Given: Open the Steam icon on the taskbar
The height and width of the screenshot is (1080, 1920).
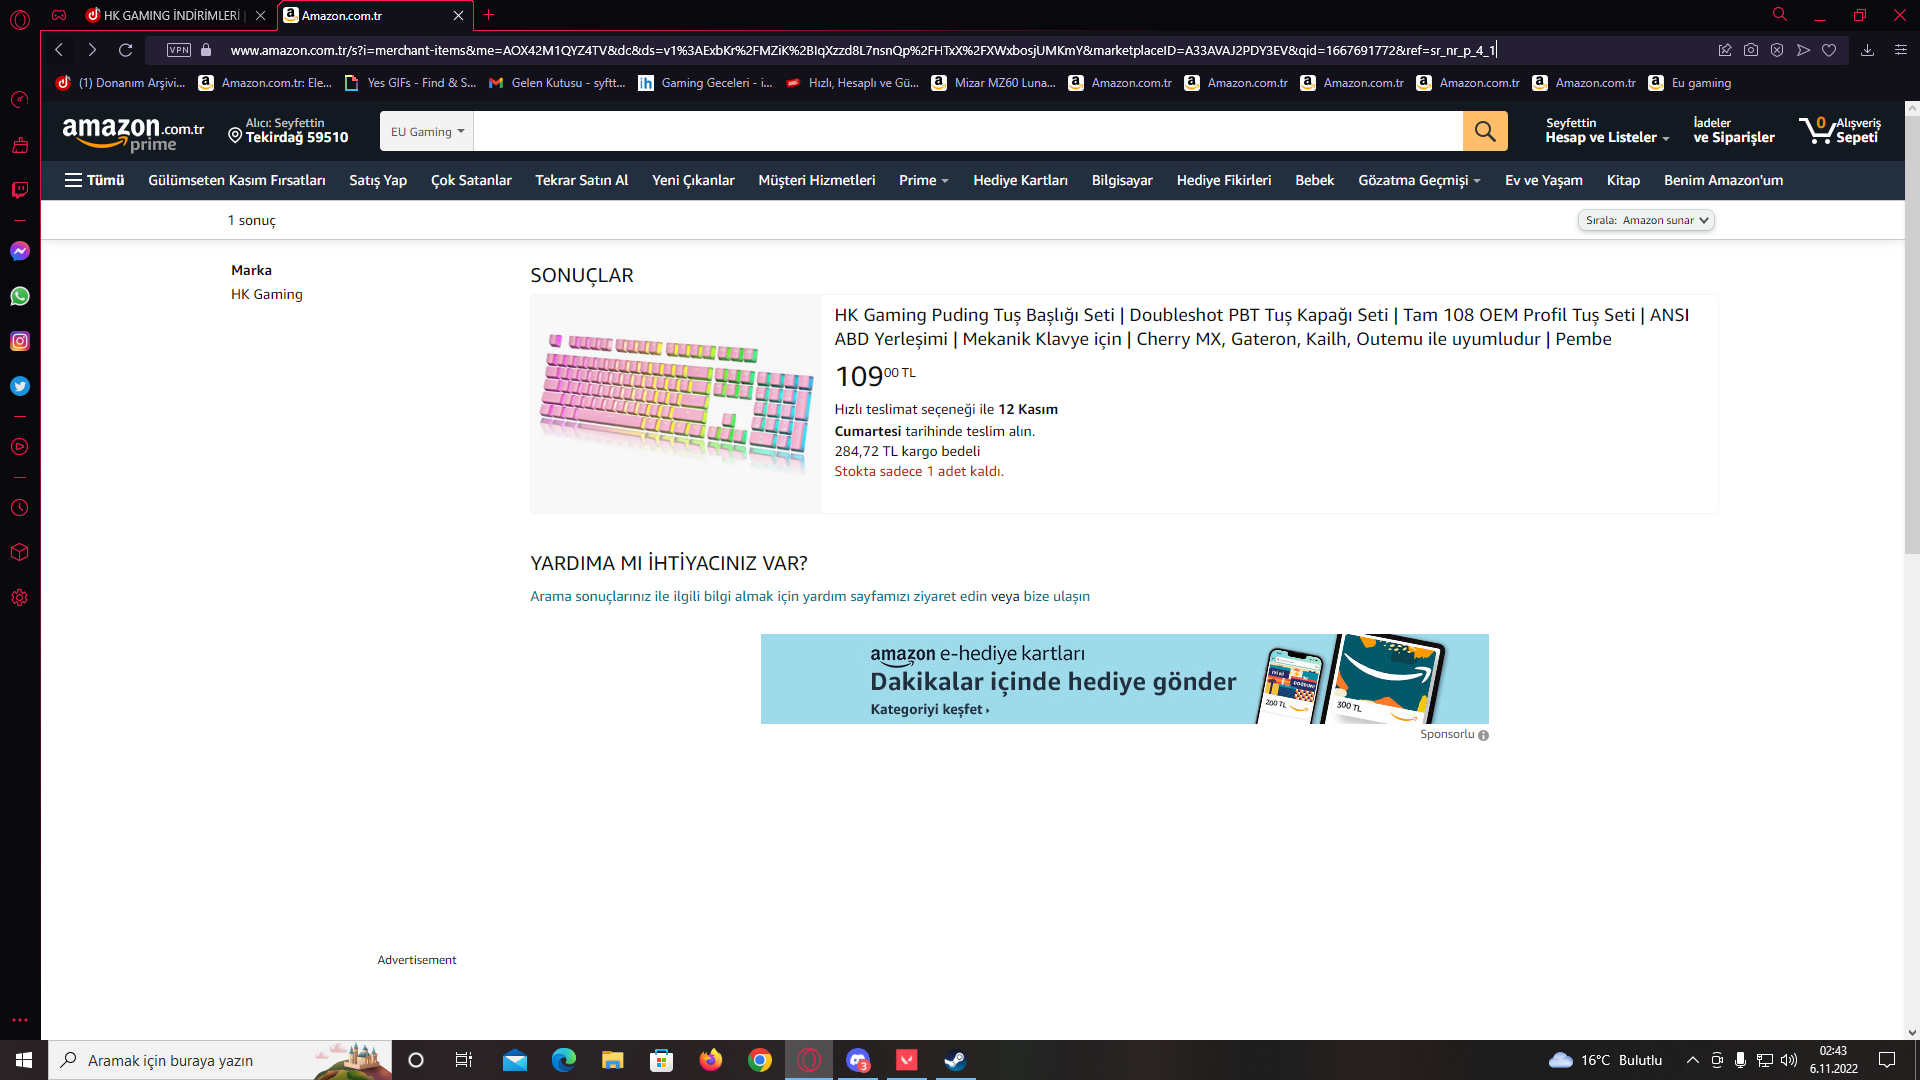Looking at the screenshot, I should 955,1060.
